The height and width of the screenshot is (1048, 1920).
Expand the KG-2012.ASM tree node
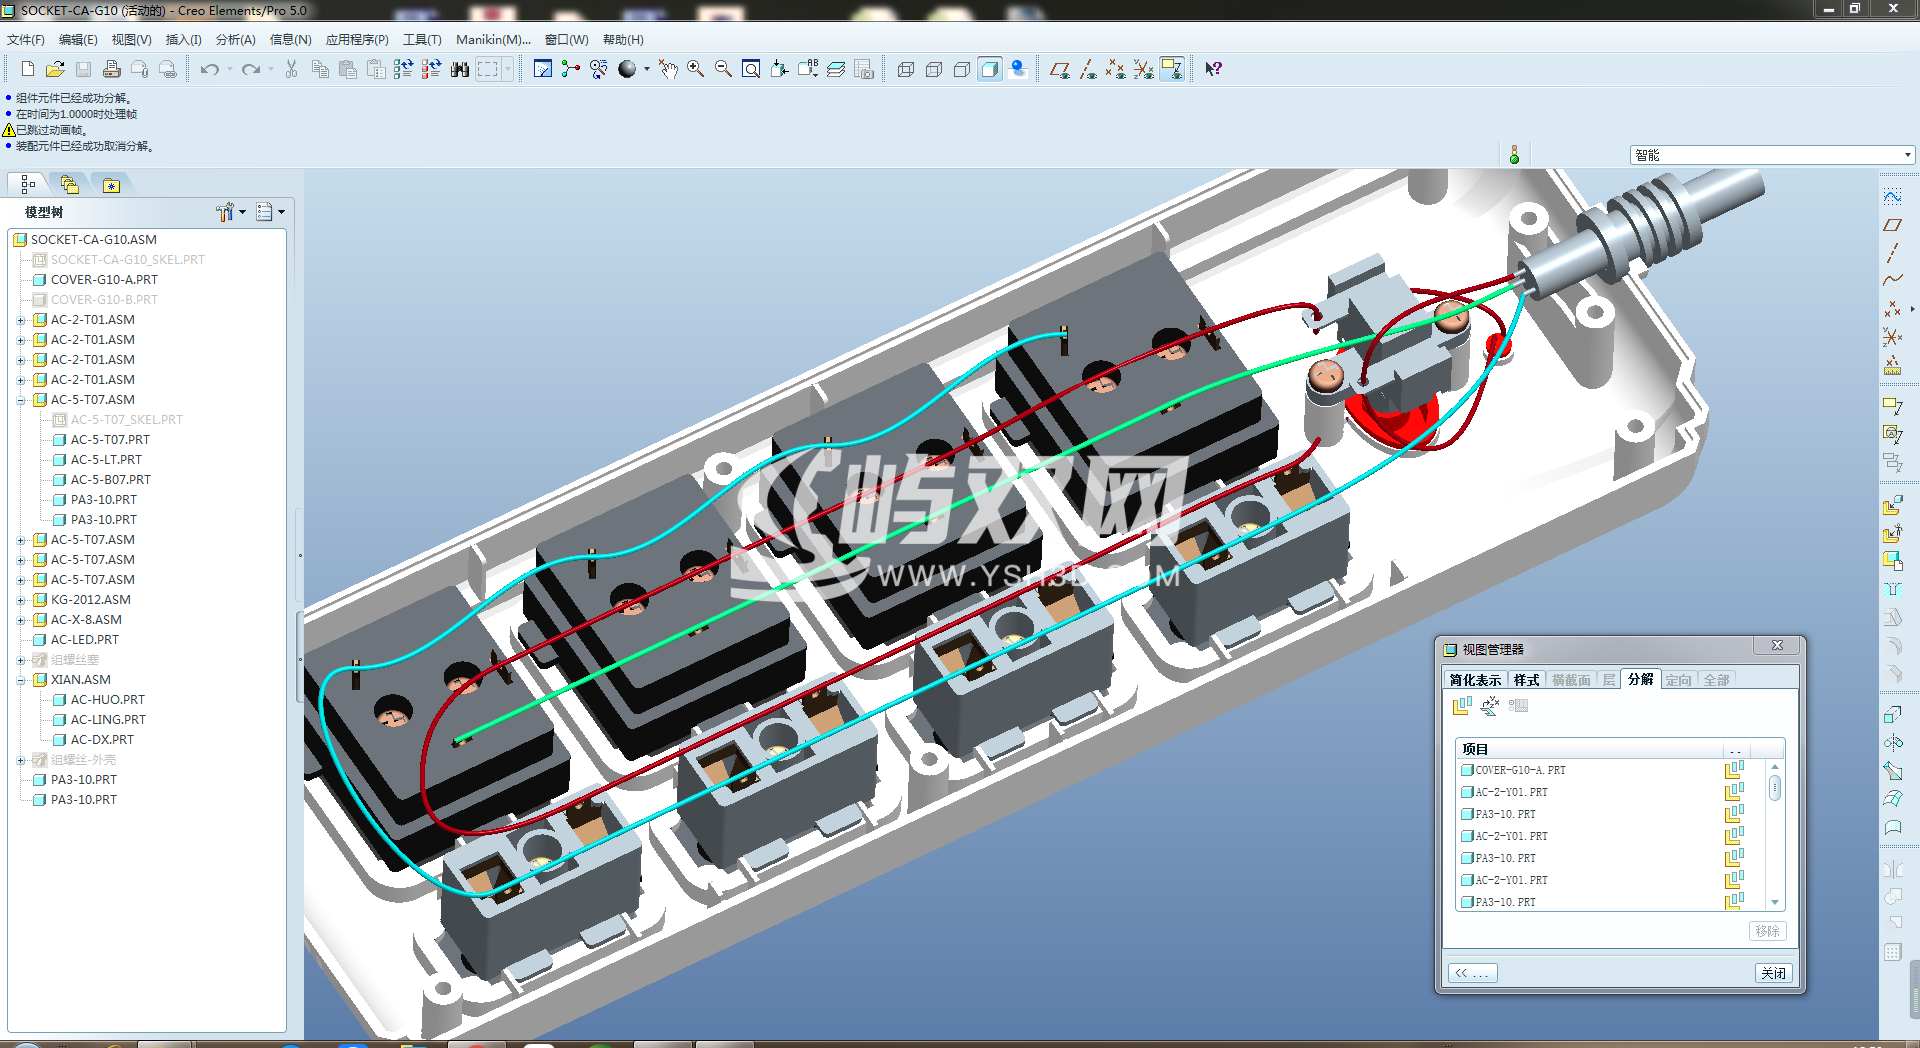point(21,600)
